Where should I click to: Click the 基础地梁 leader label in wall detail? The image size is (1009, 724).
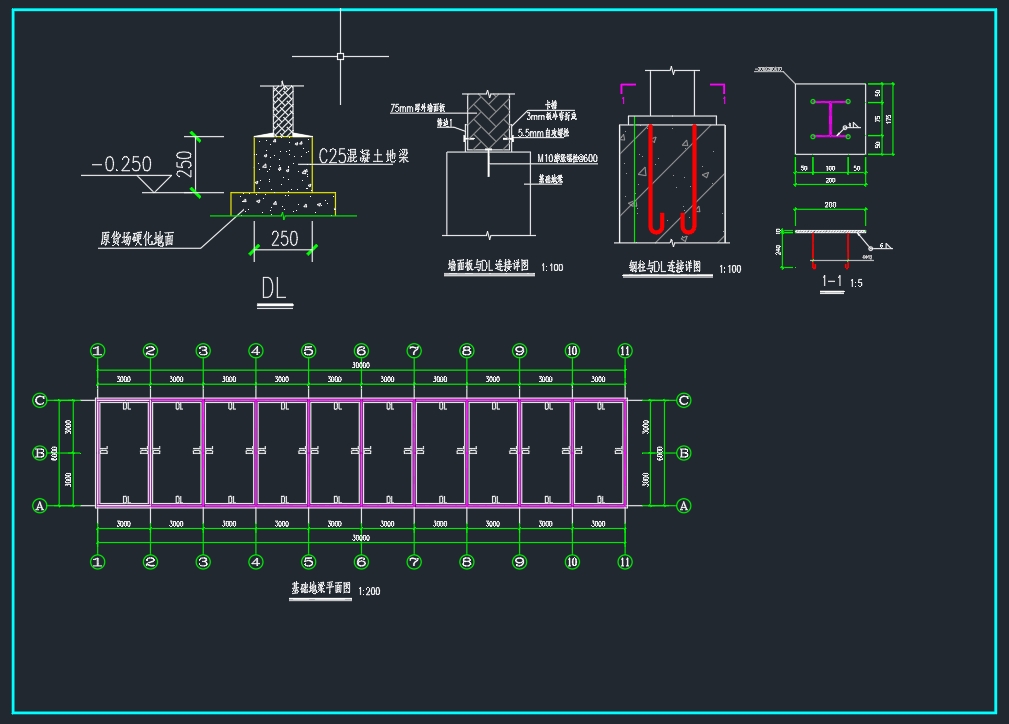point(550,180)
